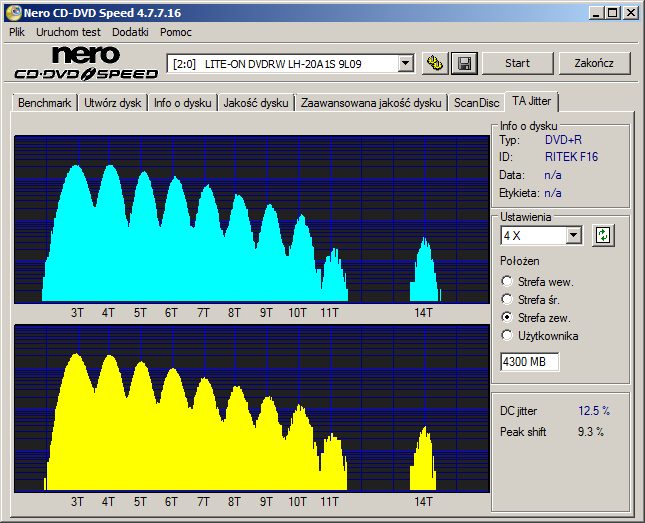Click the Start button
This screenshot has width=645, height=523.
point(517,63)
